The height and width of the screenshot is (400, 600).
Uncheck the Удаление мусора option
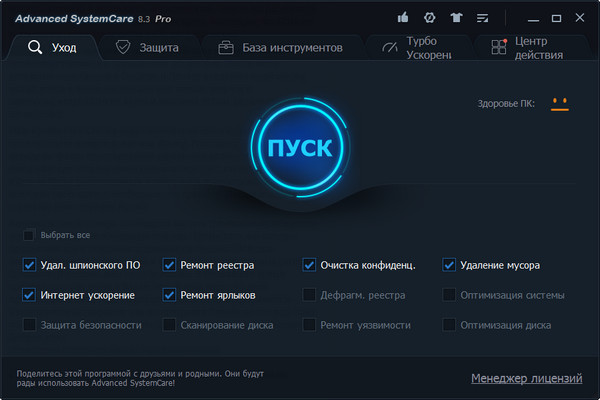point(449,266)
